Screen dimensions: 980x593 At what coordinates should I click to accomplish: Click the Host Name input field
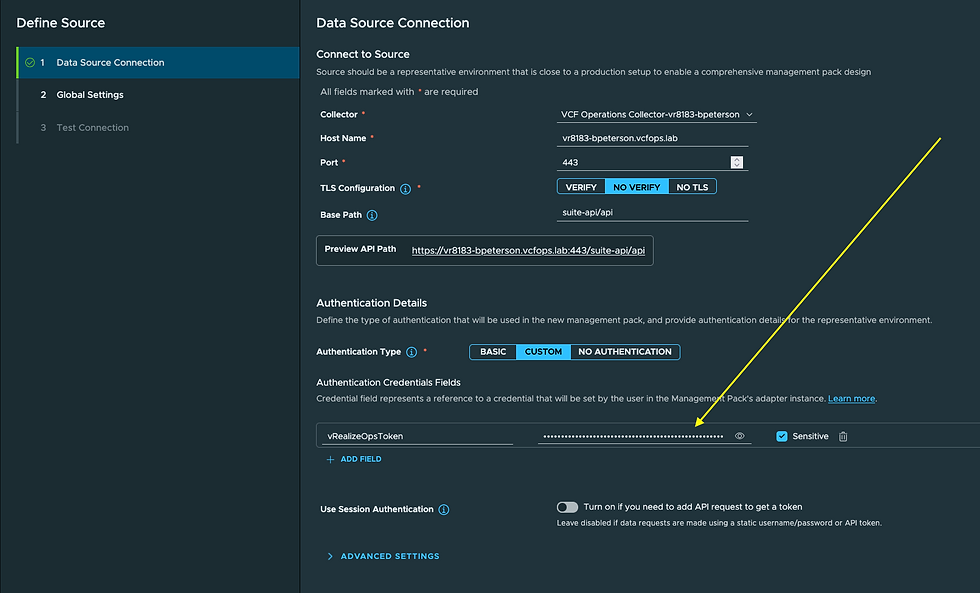tap(652, 139)
